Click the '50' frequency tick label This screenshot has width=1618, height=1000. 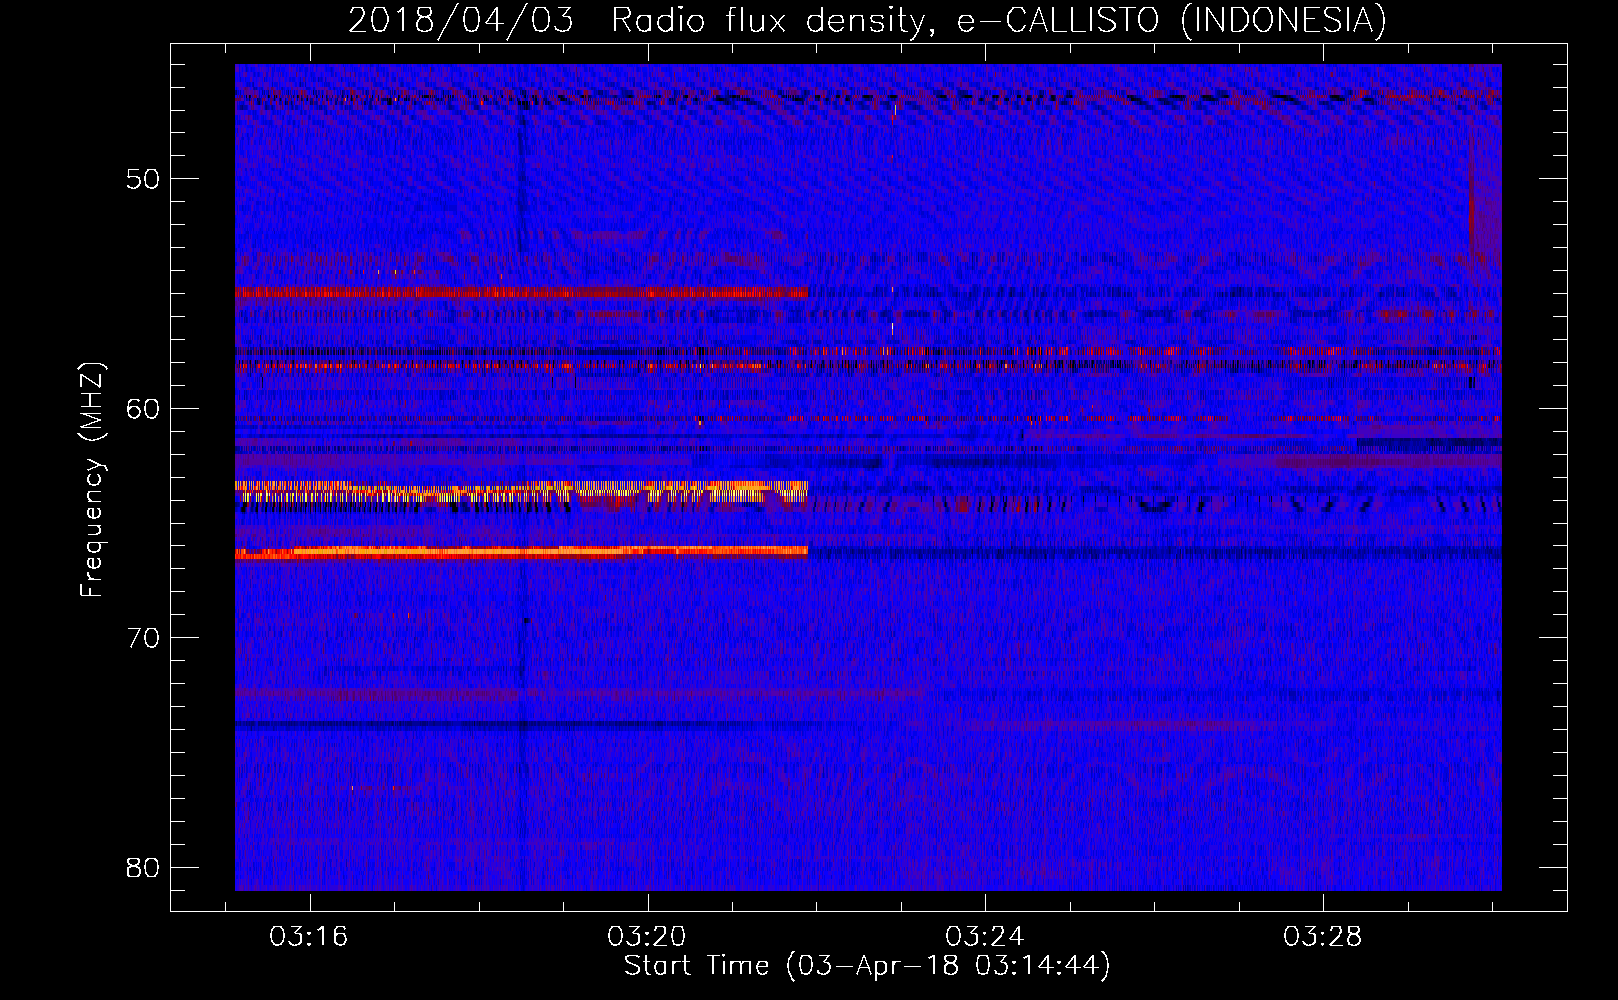[x=144, y=179]
